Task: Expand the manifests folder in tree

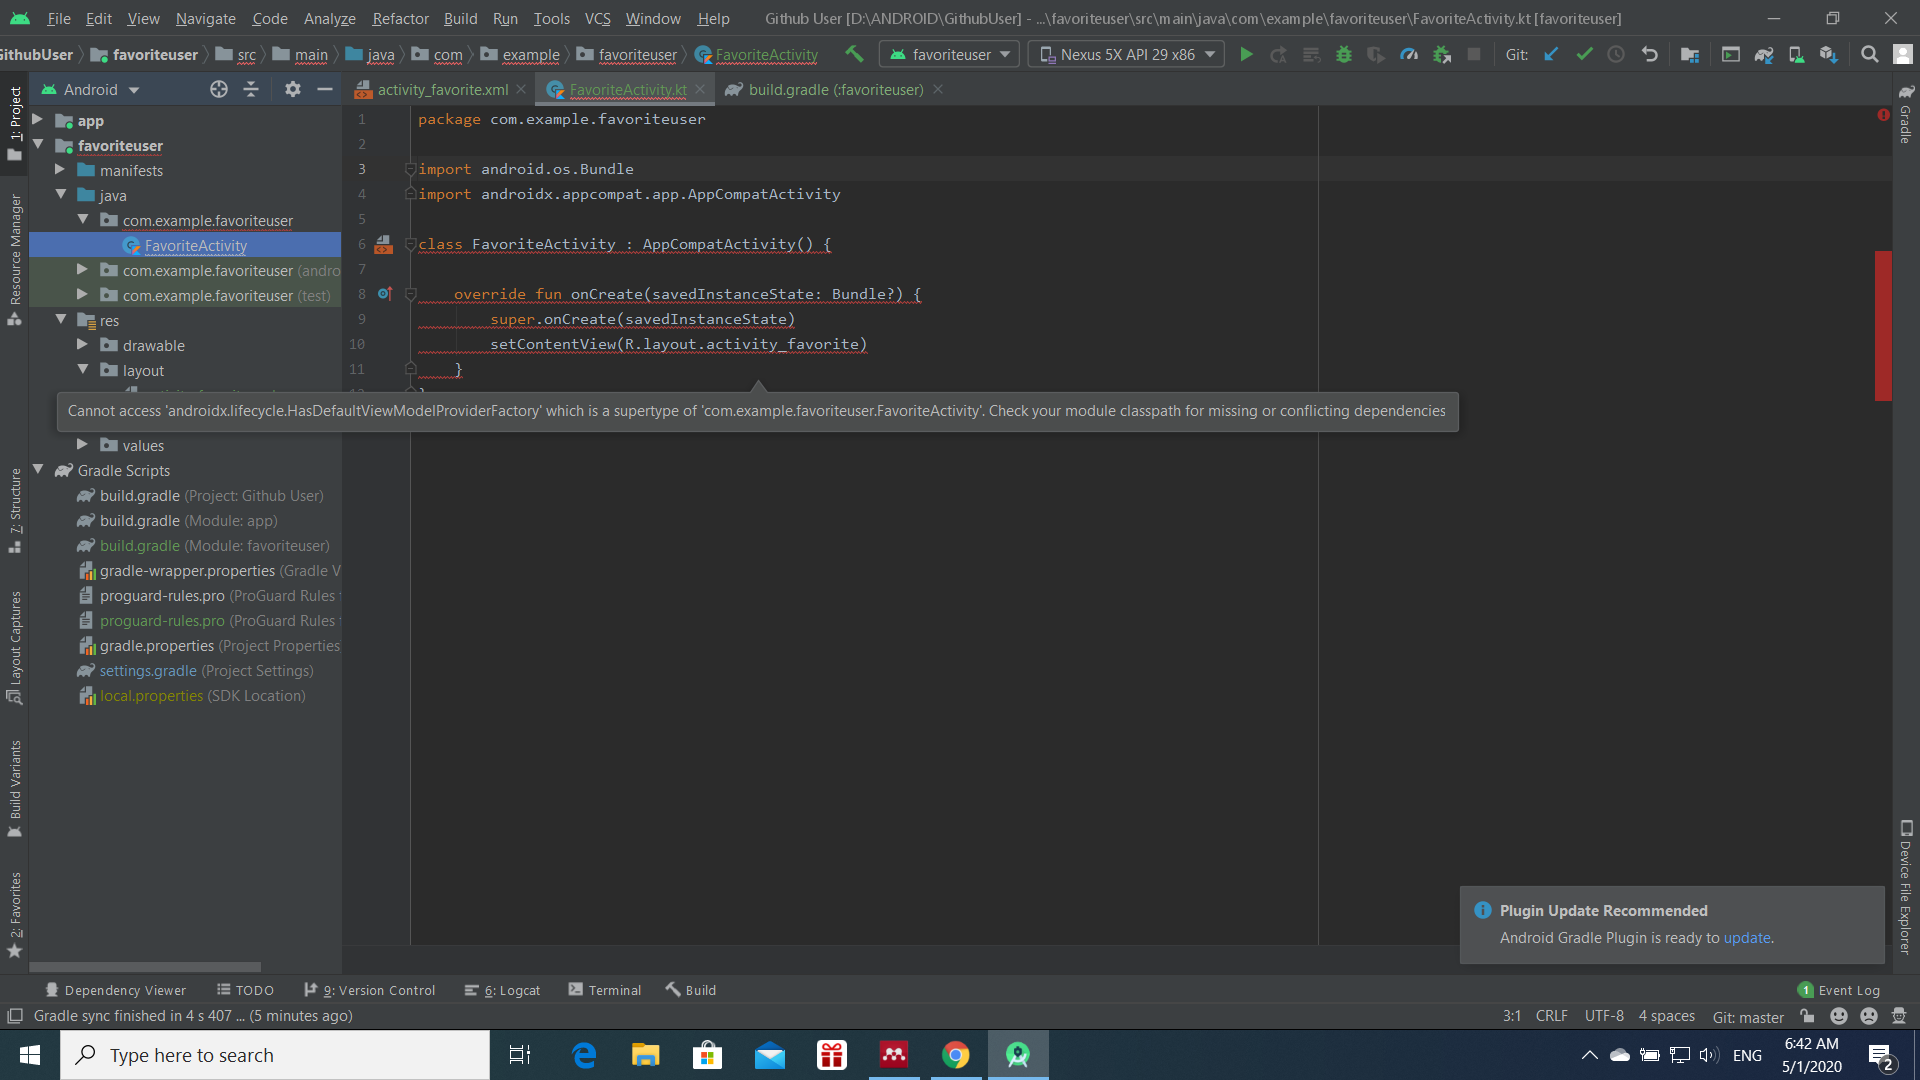Action: (60, 170)
